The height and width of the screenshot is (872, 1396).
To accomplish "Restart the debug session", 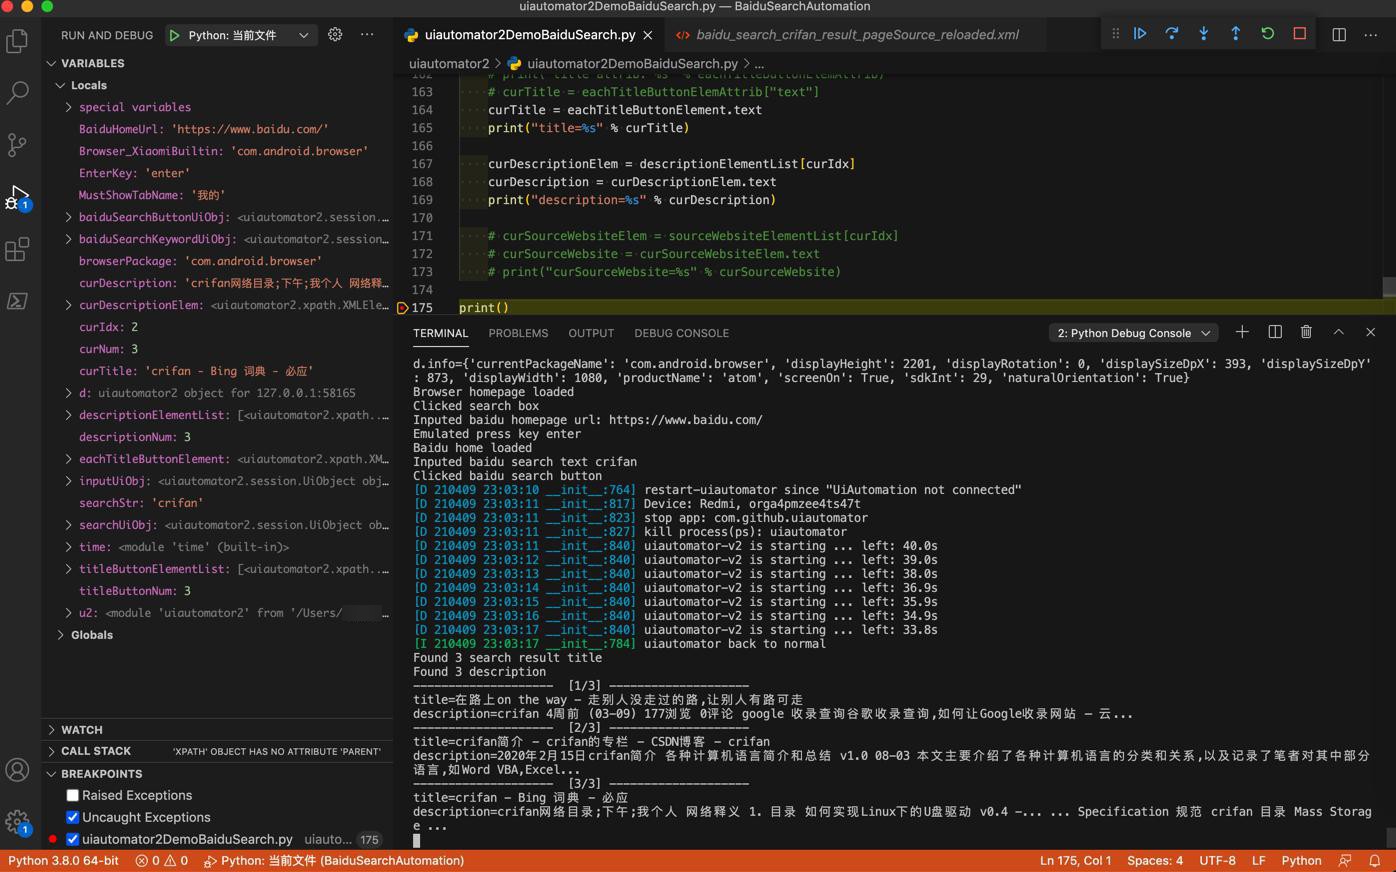I will pyautogui.click(x=1268, y=34).
